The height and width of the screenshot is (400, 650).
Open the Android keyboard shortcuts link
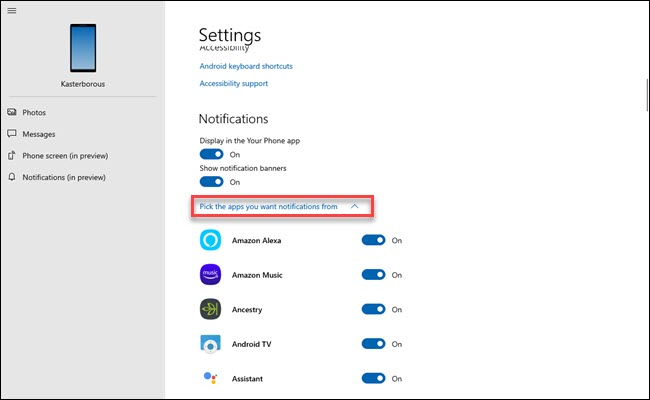pyautogui.click(x=246, y=66)
